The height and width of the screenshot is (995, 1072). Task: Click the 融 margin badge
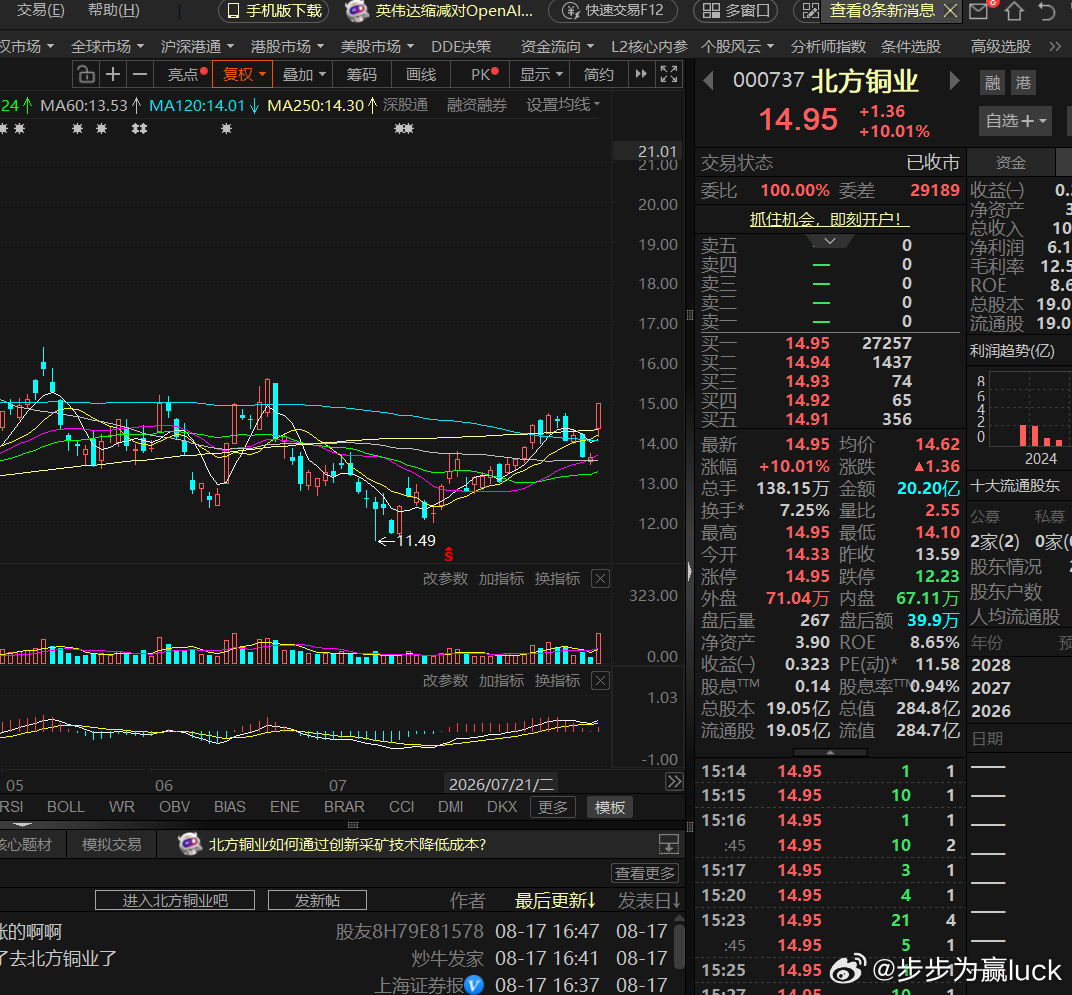(993, 83)
